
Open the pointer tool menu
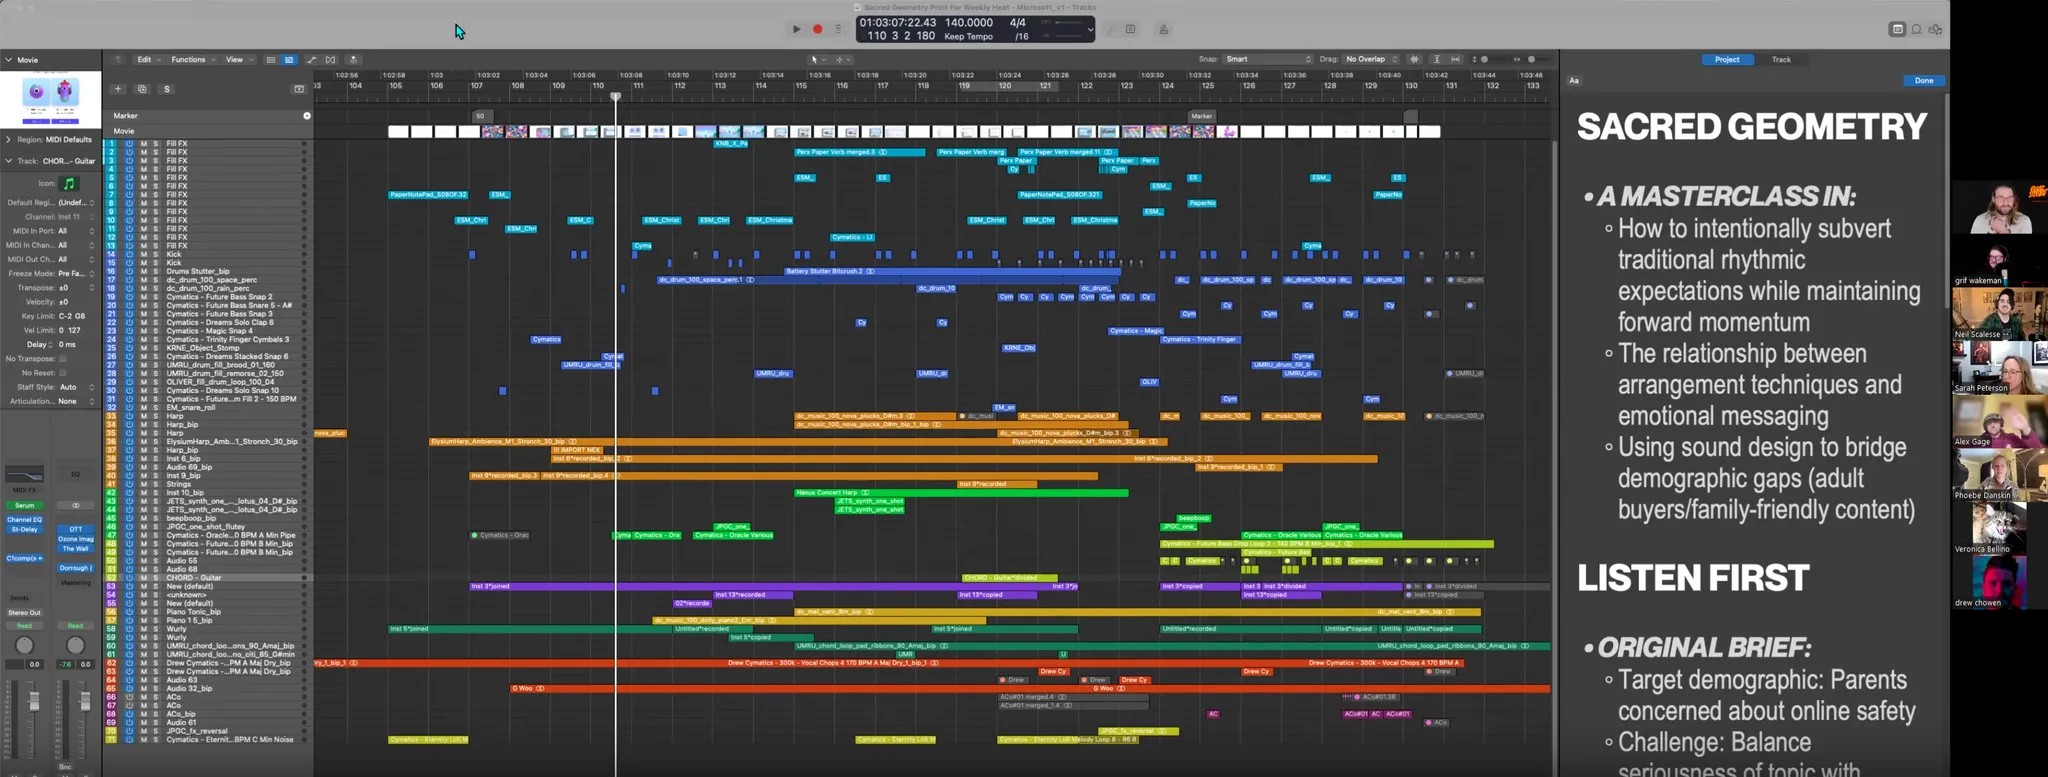coord(817,60)
